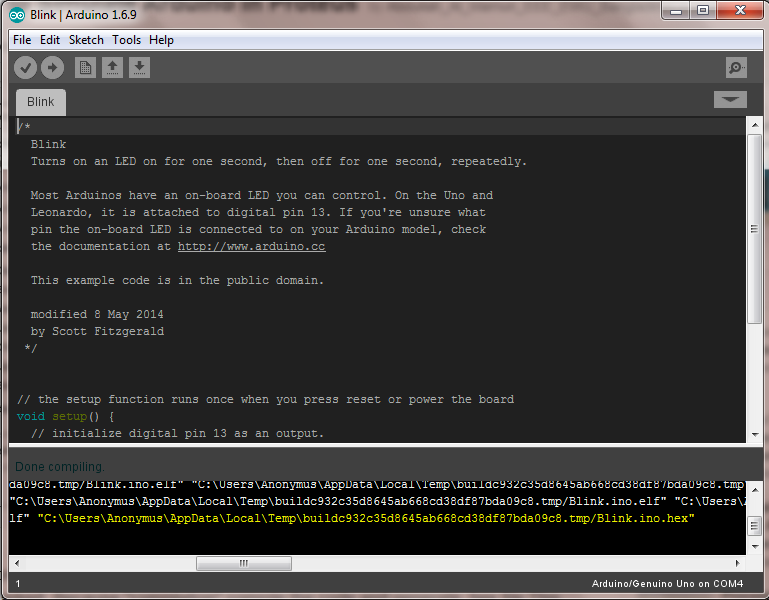Image resolution: width=769 pixels, height=600 pixels.
Task: Click 'modified 8 May 2014' comment line
Action: tap(97, 314)
